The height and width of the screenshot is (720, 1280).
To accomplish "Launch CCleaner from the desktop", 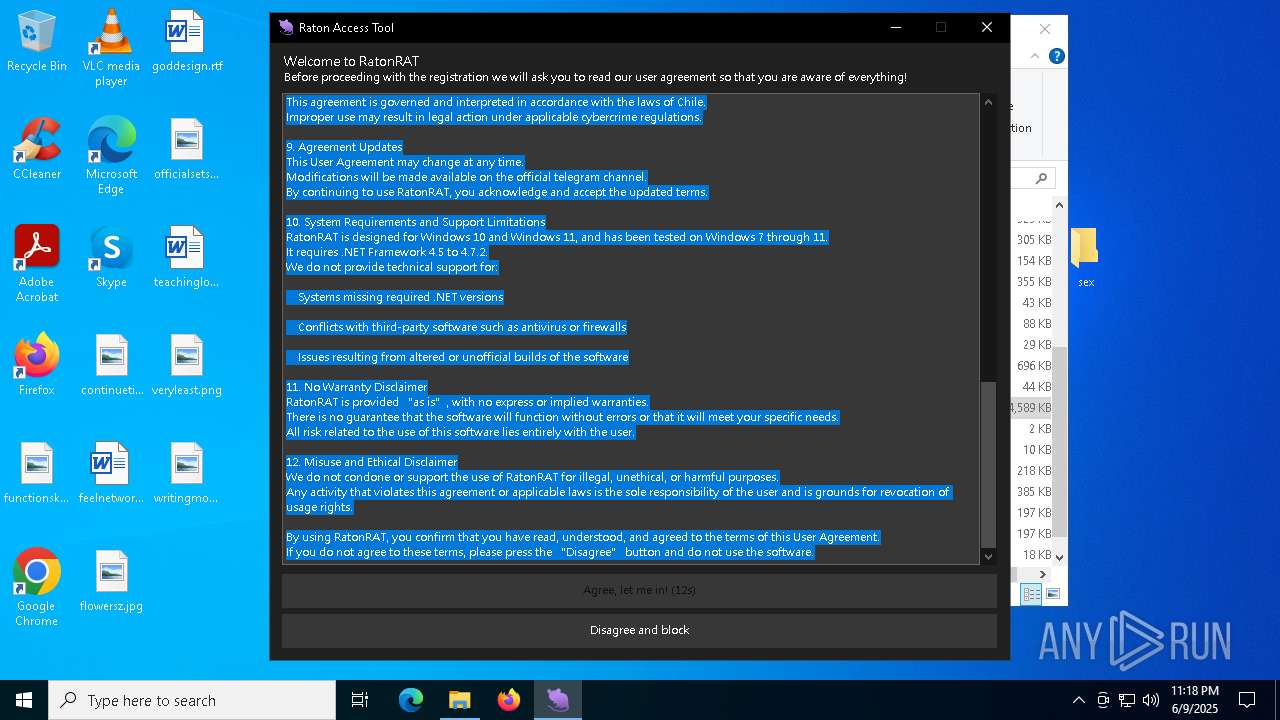I will (37, 150).
